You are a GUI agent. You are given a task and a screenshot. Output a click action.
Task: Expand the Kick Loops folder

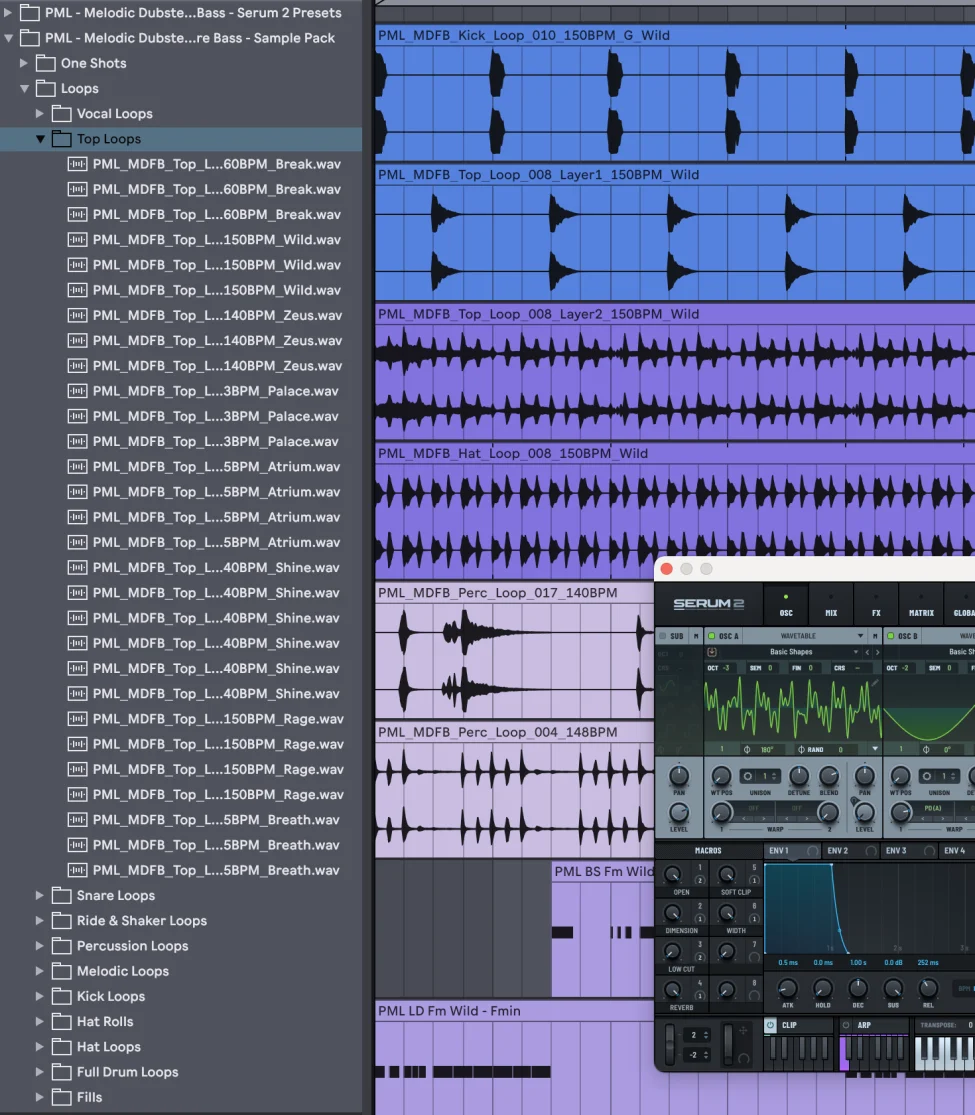pos(40,996)
